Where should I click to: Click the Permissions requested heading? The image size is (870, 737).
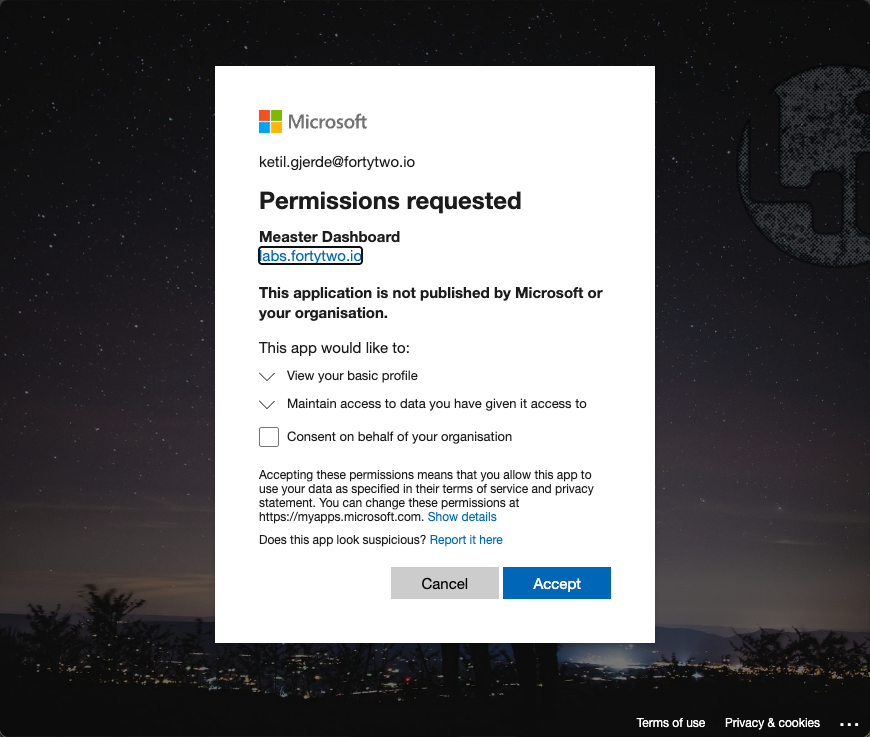(390, 201)
